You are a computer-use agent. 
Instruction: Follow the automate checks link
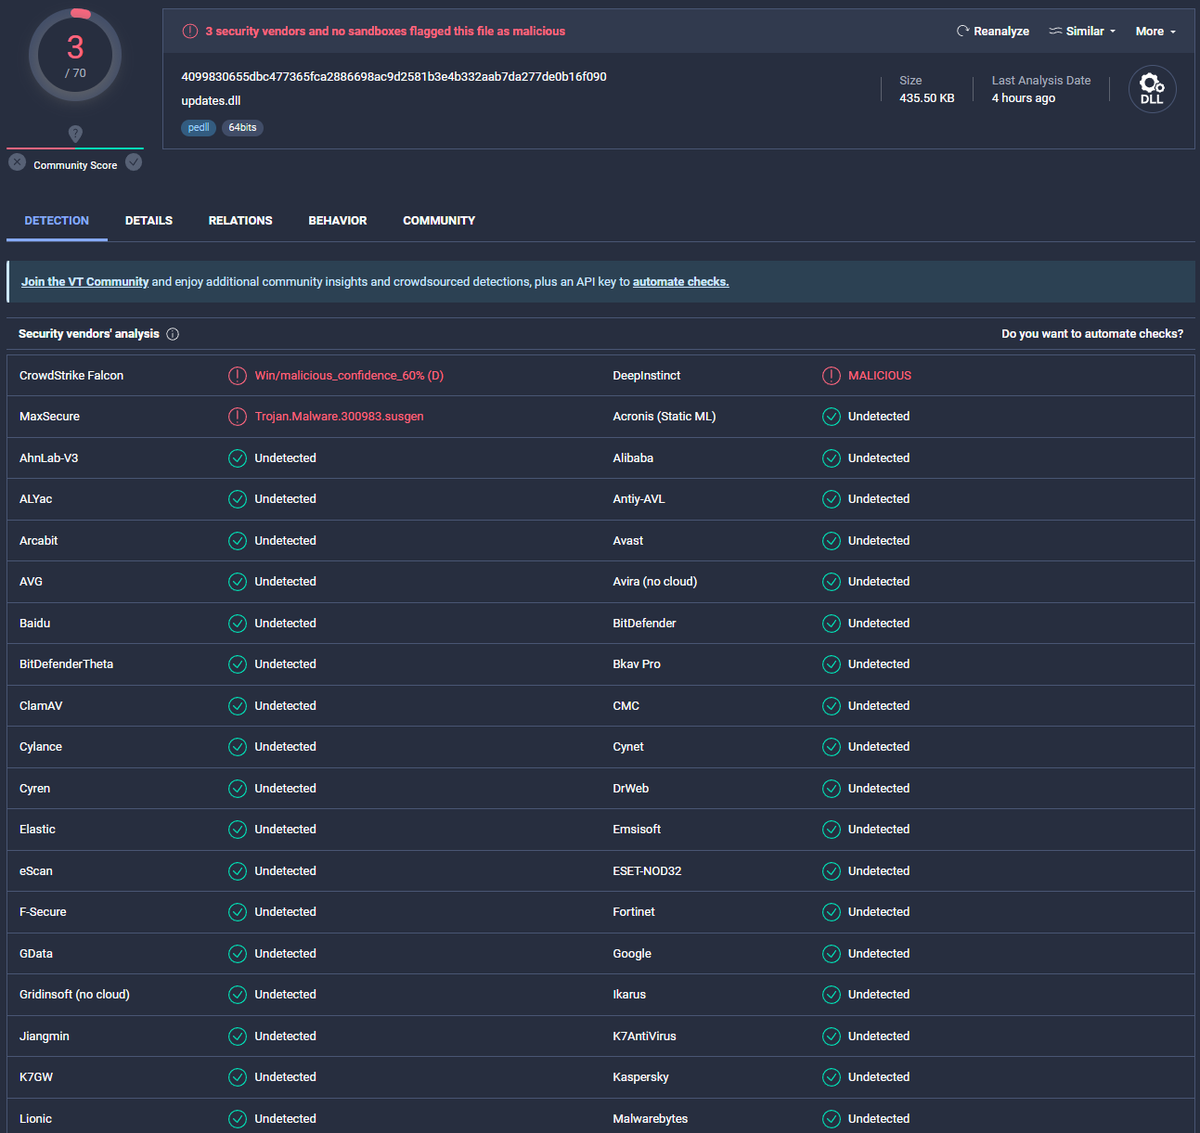pos(681,282)
